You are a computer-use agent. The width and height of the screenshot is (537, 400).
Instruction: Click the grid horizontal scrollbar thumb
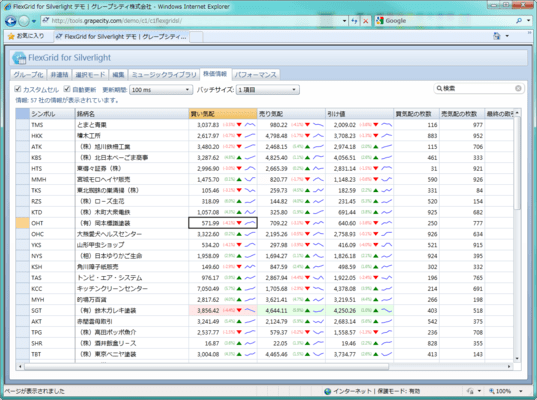pyautogui.click(x=206, y=366)
